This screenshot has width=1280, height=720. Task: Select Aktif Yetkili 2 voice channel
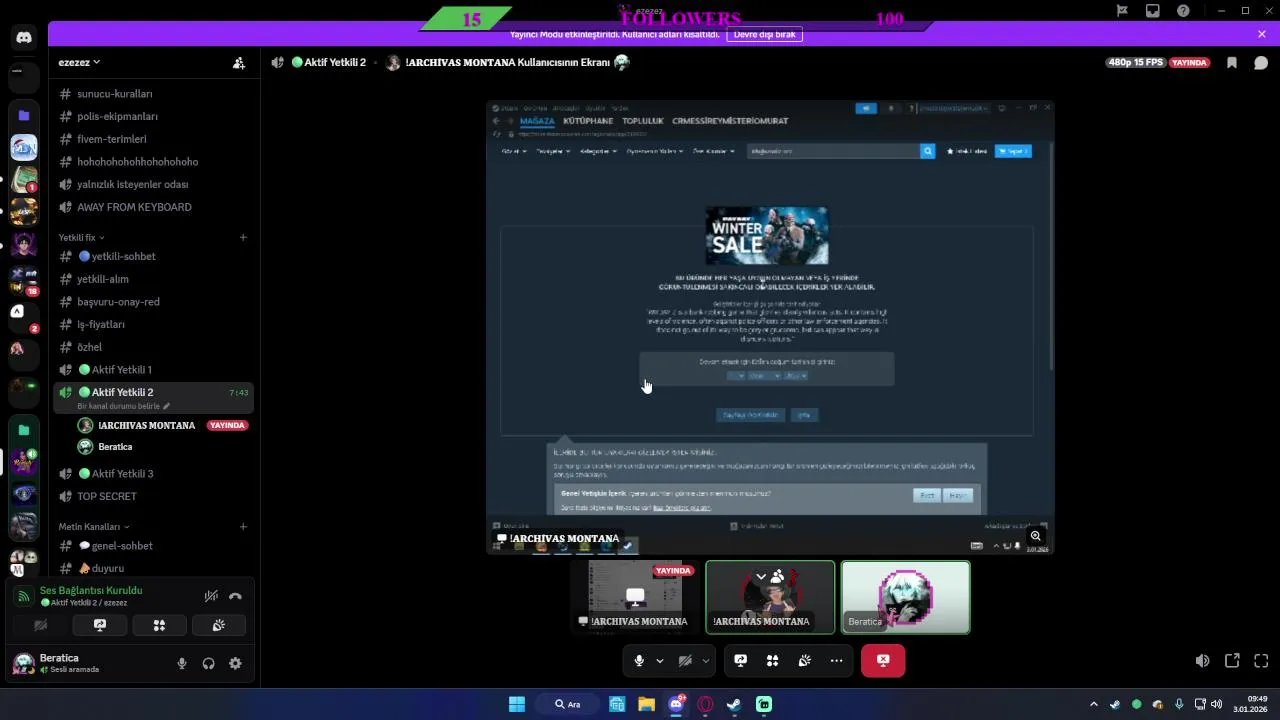point(153,392)
